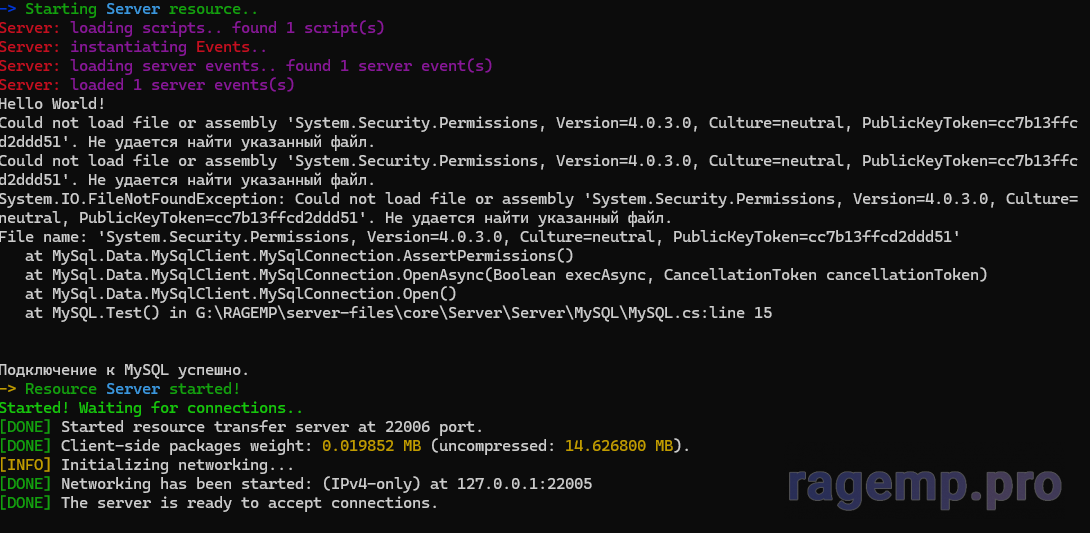Click the arrow before Resource Server started

8,389
